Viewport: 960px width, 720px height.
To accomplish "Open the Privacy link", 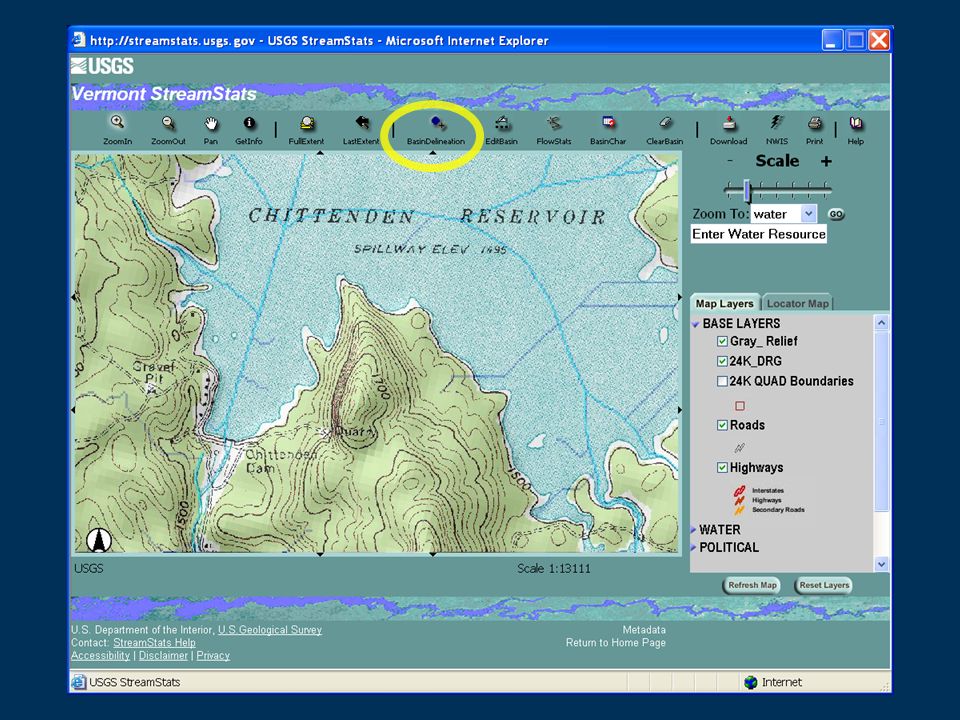I will [213, 655].
